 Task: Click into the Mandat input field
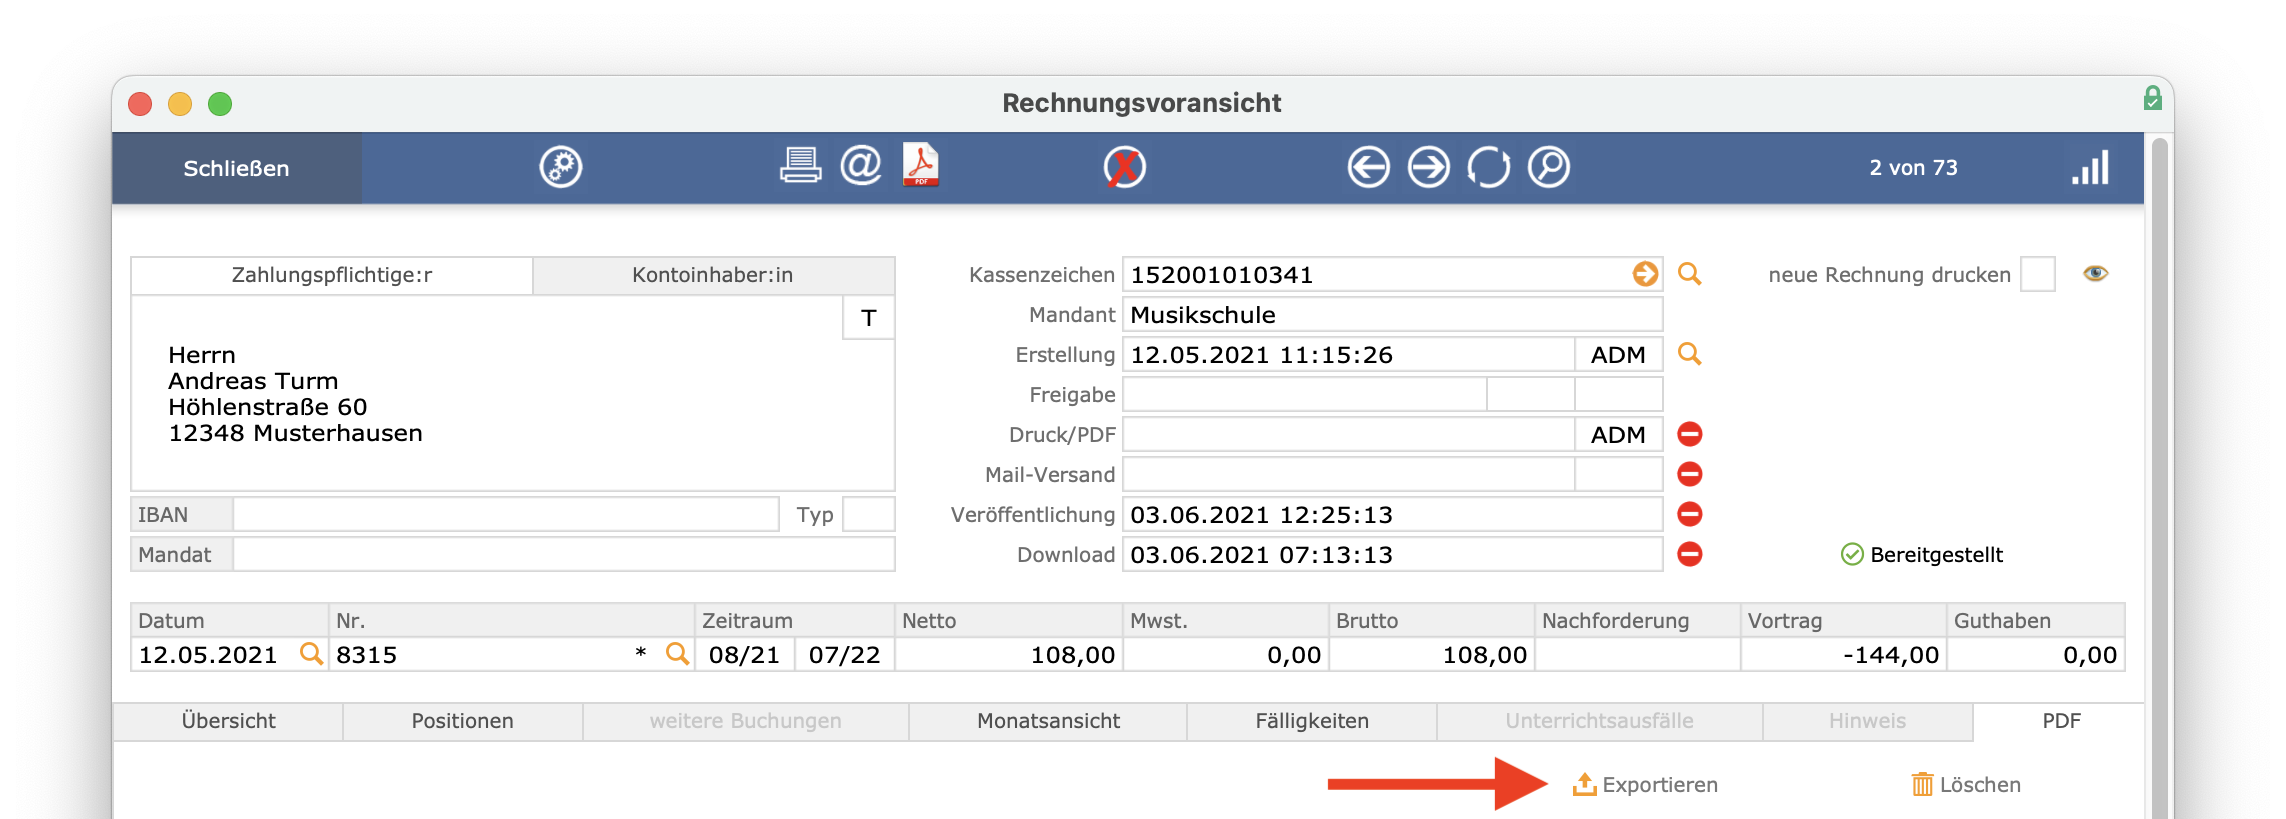pos(564,554)
